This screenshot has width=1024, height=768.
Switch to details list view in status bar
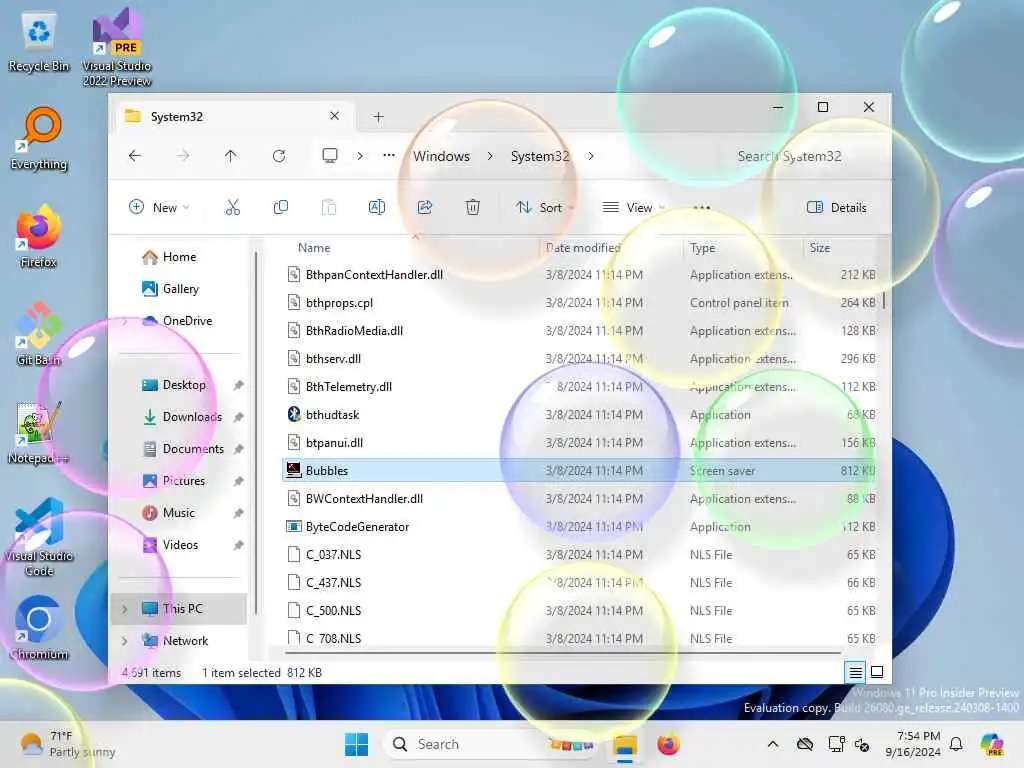[x=856, y=672]
